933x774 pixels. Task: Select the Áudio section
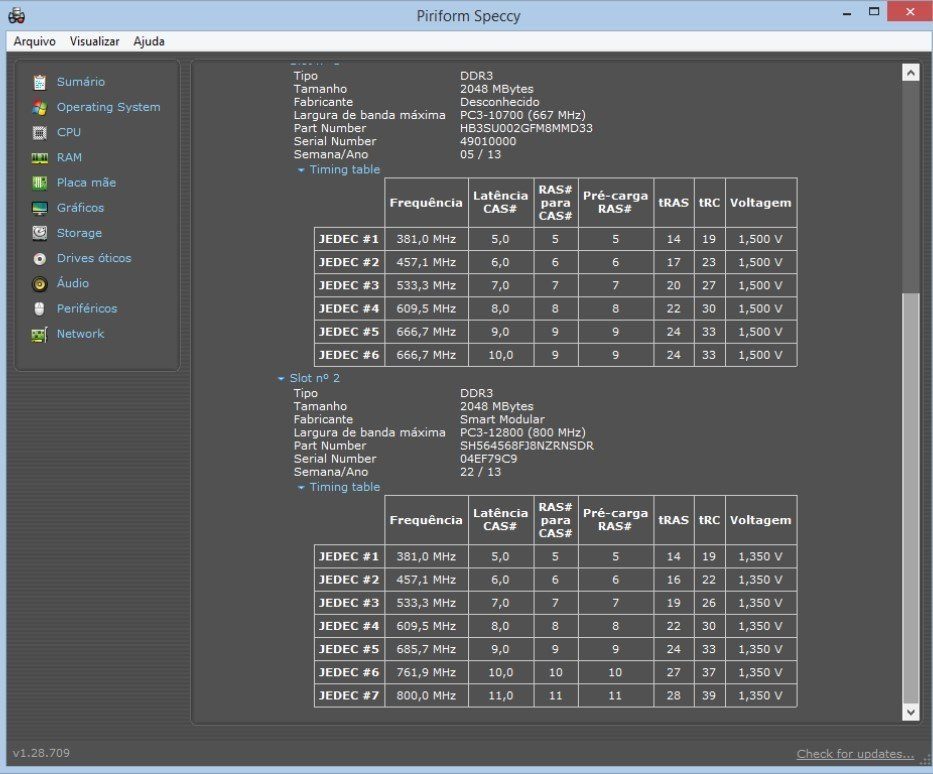coord(73,283)
